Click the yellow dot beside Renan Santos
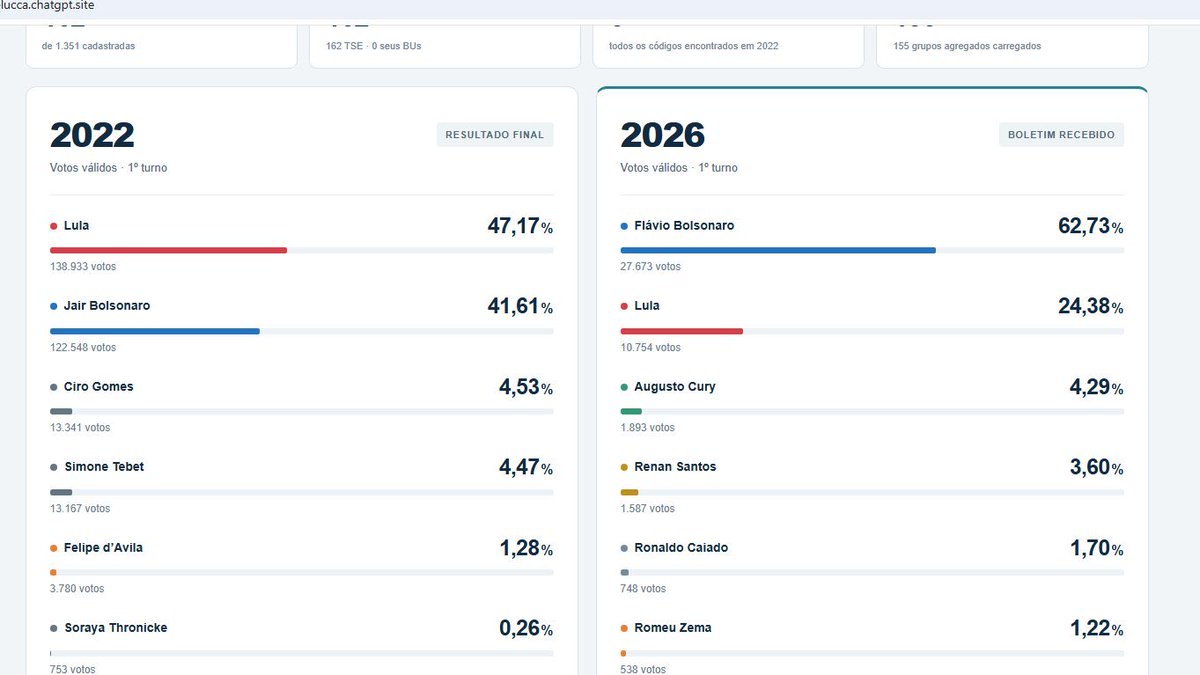 point(624,467)
